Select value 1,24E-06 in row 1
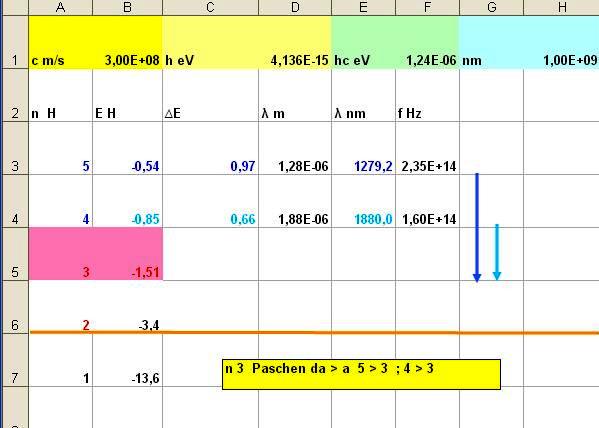 click(427, 42)
